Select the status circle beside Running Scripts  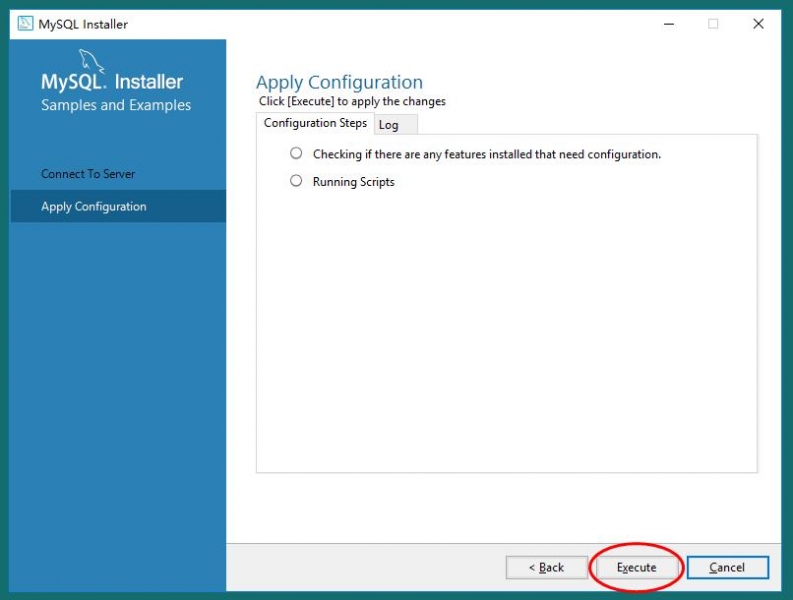tap(296, 181)
